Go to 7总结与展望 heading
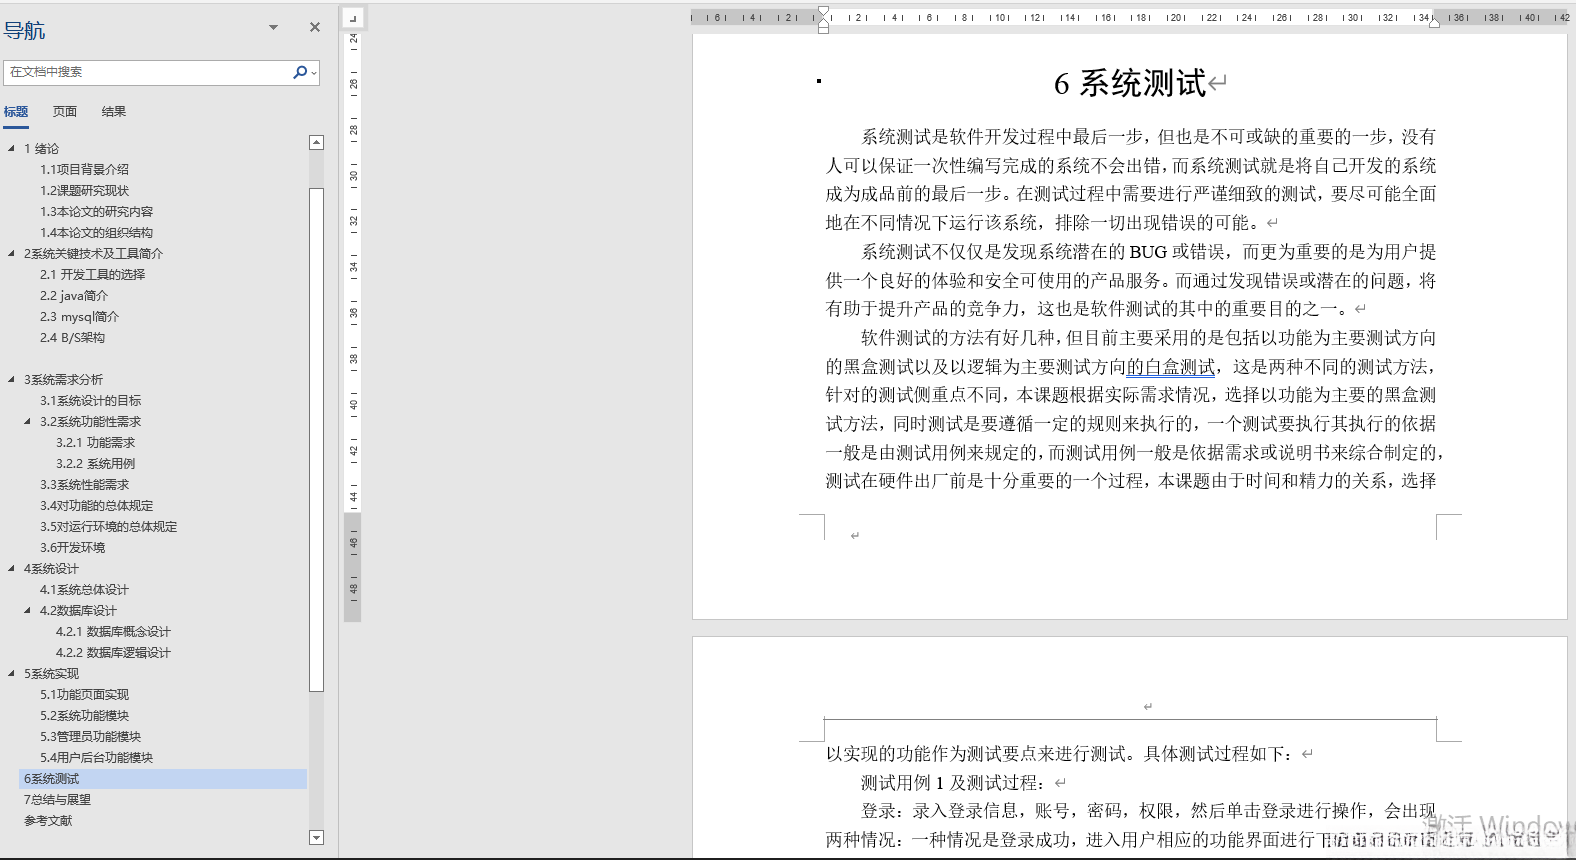The image size is (1576, 860). [57, 800]
